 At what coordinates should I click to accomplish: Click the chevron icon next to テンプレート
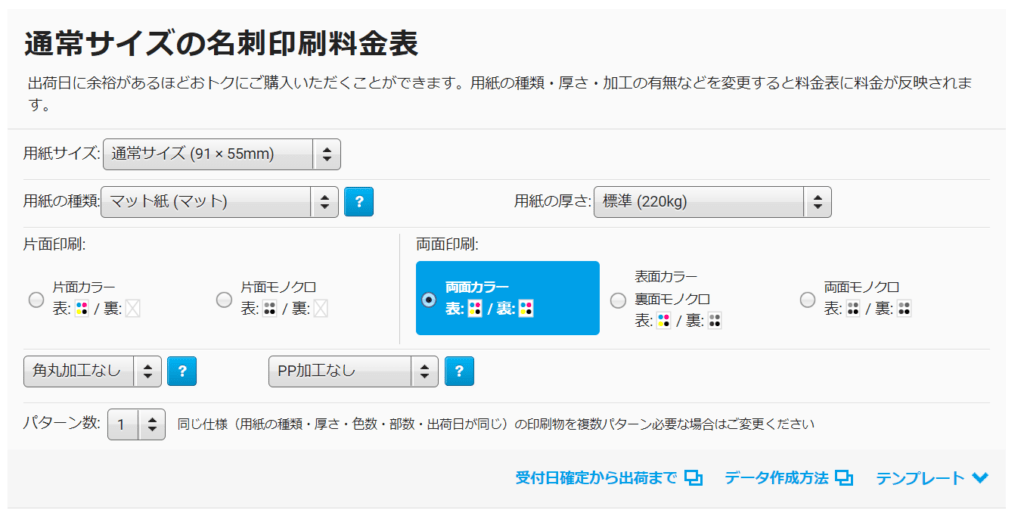pos(980,478)
